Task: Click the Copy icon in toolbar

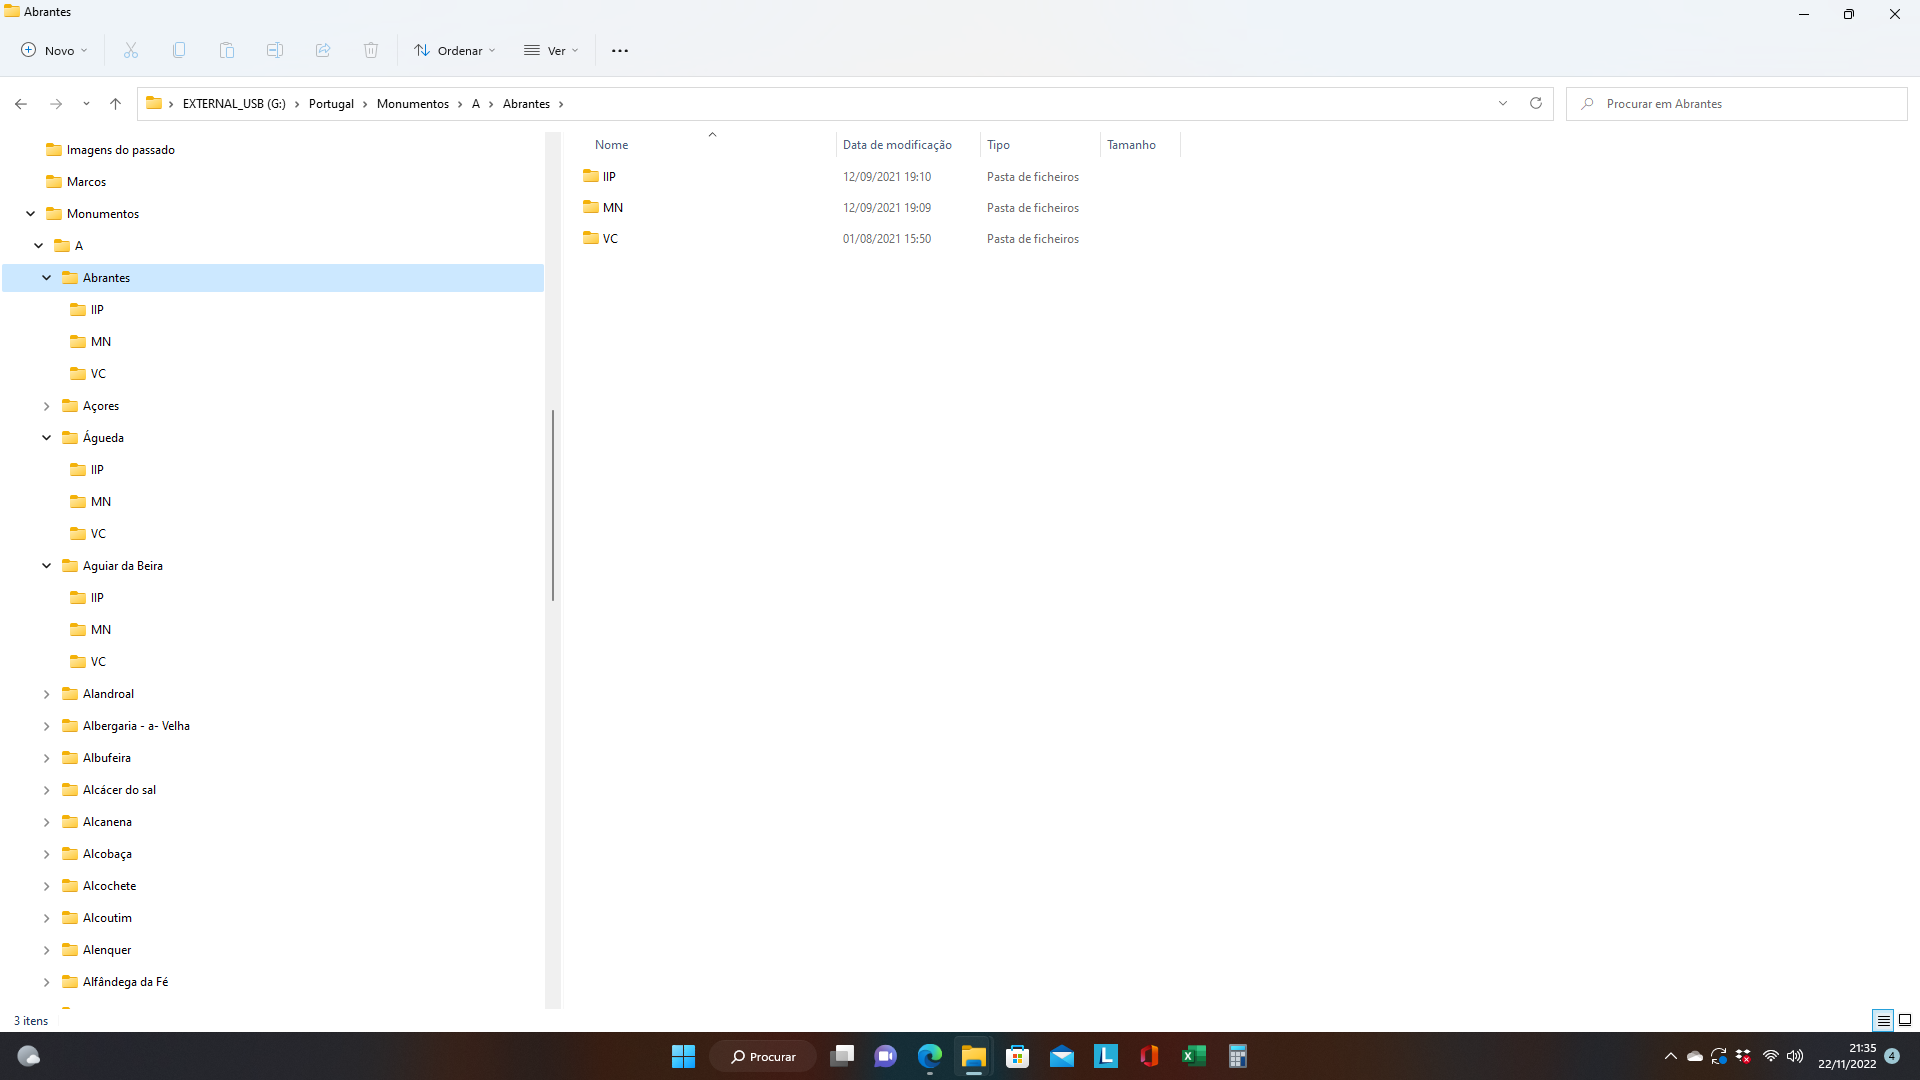Action: coord(179,50)
